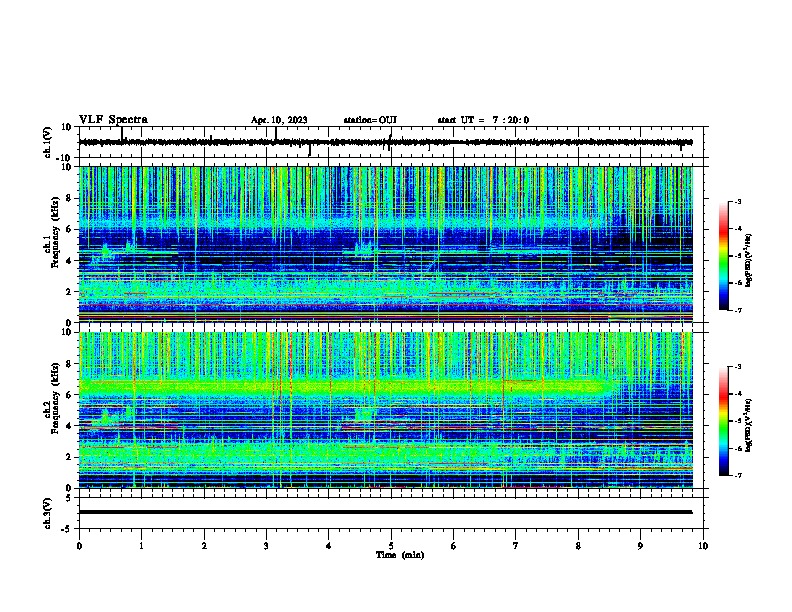Screen dimensions: 792x612
Task: Click time tick label '10' on x-axis
Action: pyautogui.click(x=703, y=546)
